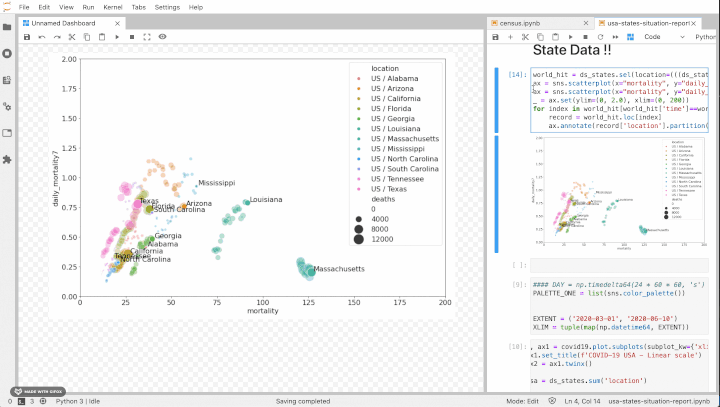Click the blue dashboard icon in notebook toolbar

[630, 37]
